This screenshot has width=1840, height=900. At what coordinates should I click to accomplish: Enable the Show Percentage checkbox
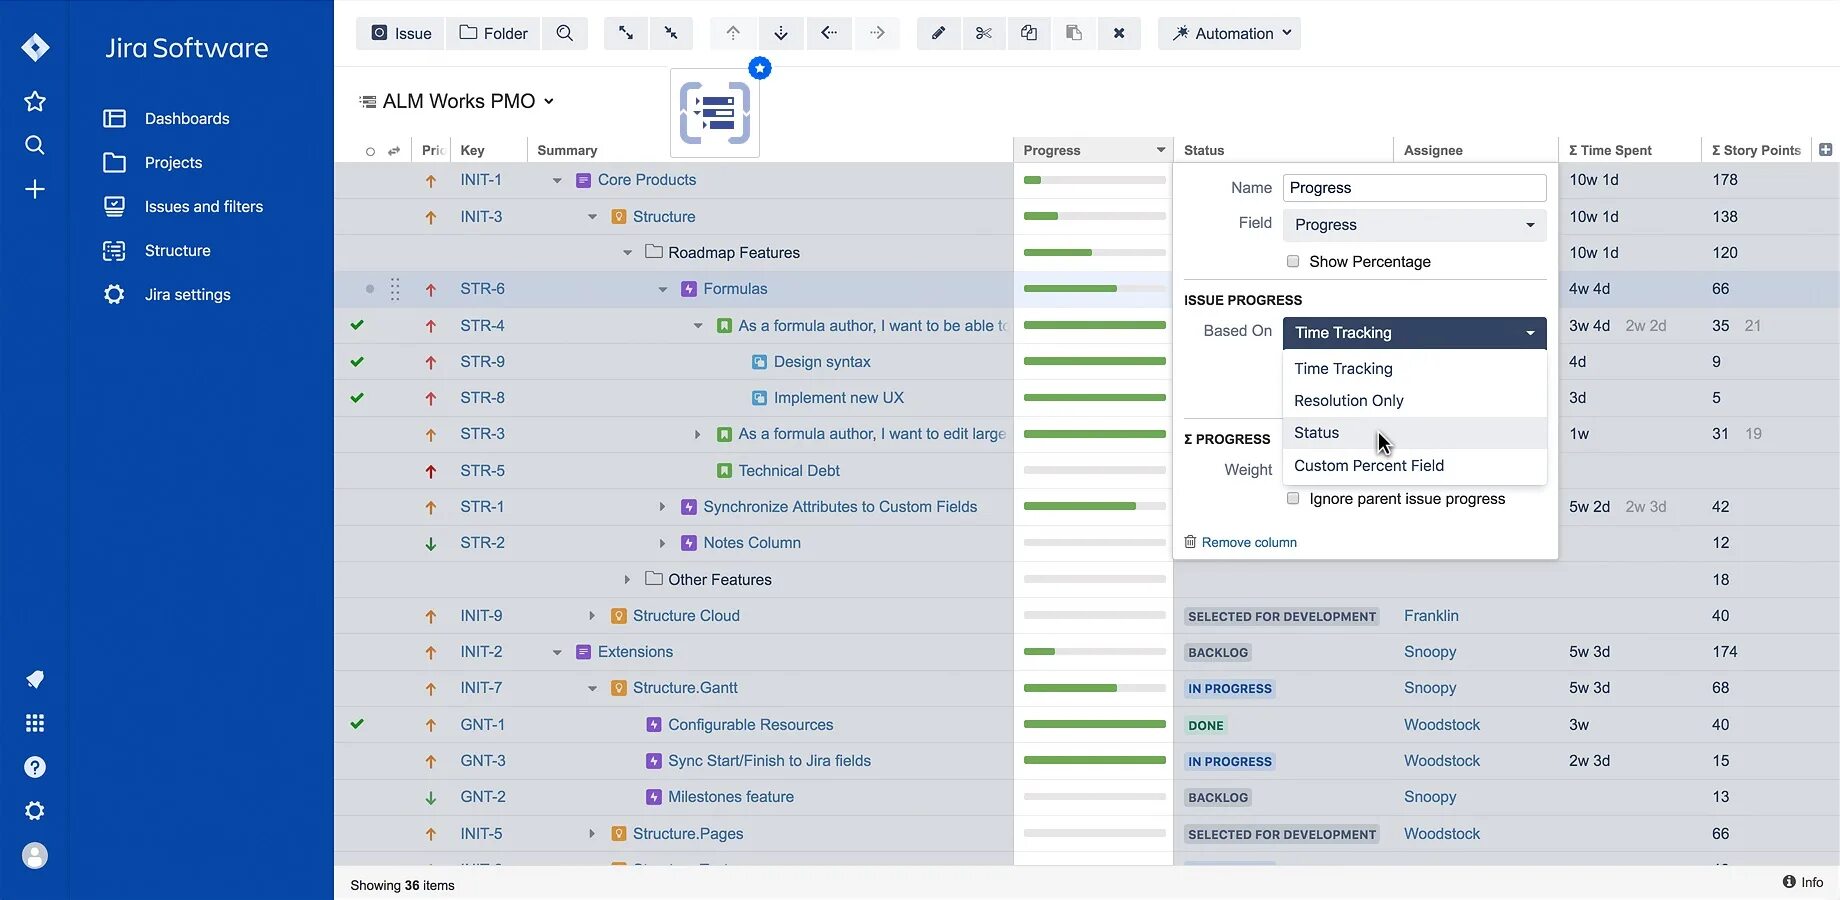[x=1293, y=261]
